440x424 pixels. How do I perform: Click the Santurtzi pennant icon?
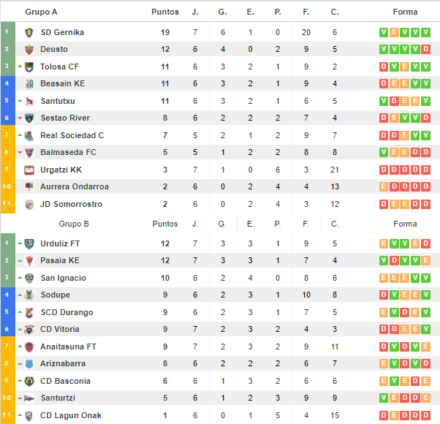tap(29, 398)
